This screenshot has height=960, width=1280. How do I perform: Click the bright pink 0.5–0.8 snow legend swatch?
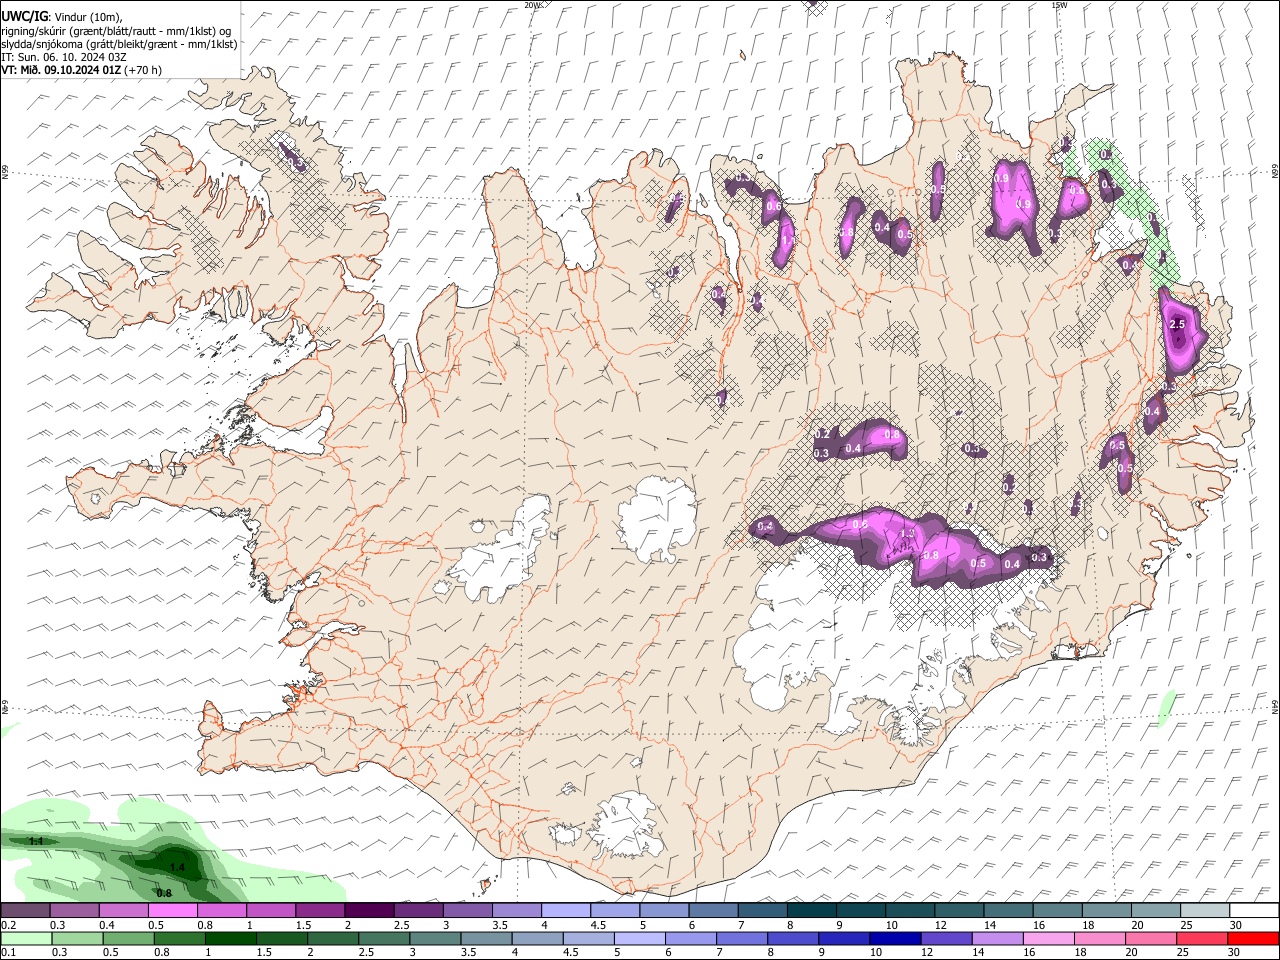[173, 911]
